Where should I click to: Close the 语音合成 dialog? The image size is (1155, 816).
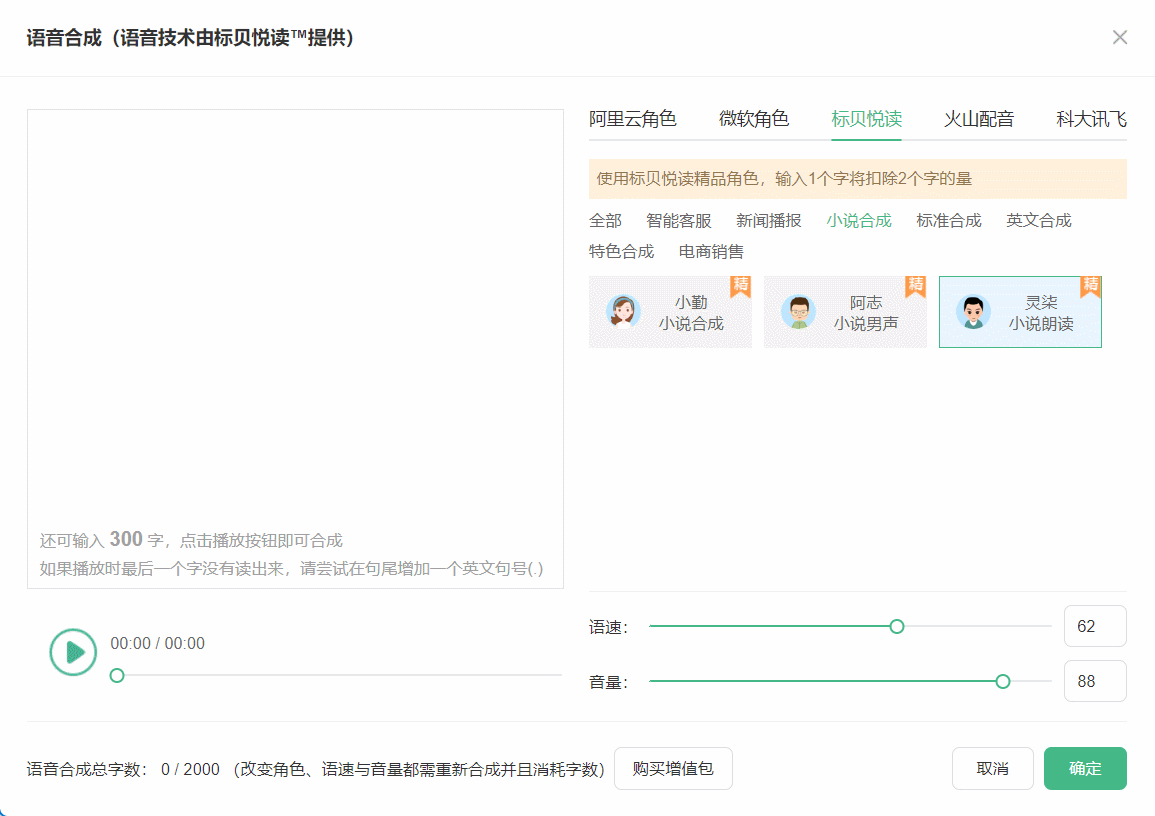click(x=1120, y=38)
